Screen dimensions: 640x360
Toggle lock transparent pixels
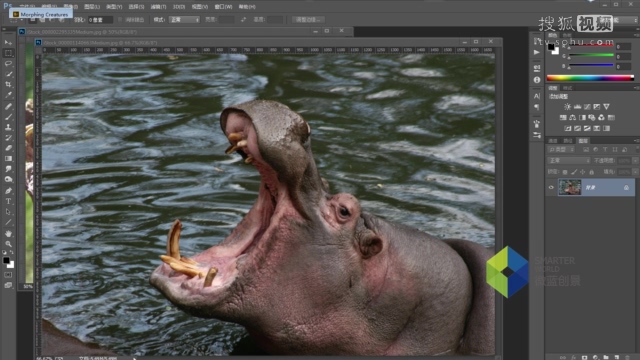click(565, 172)
